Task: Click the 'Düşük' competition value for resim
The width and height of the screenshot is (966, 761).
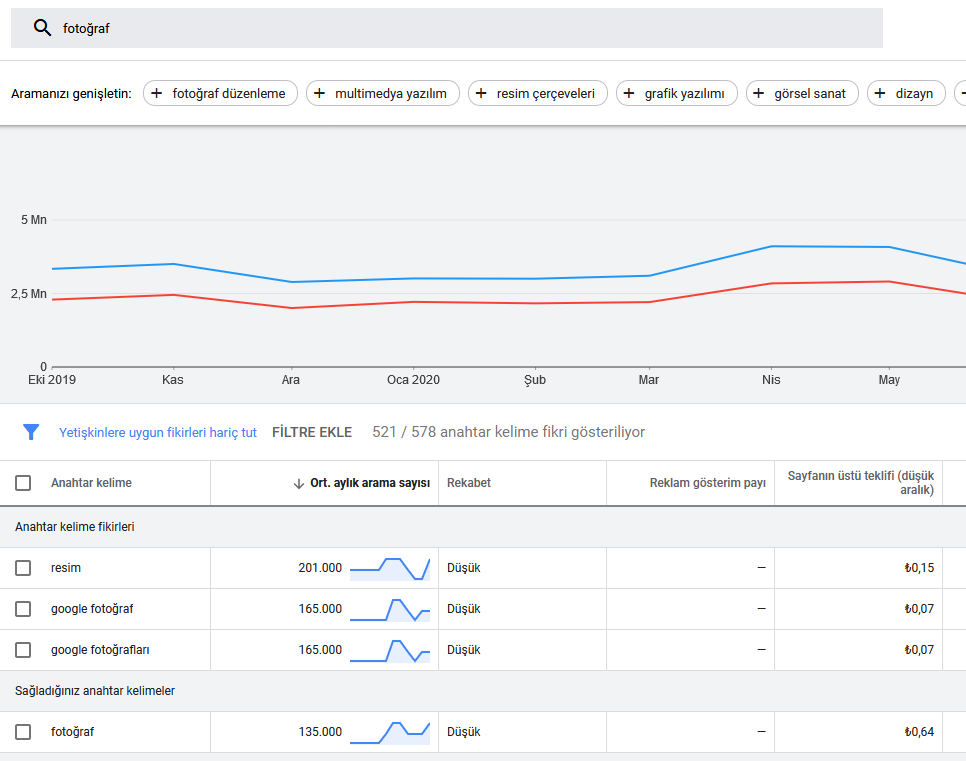Action: point(463,568)
